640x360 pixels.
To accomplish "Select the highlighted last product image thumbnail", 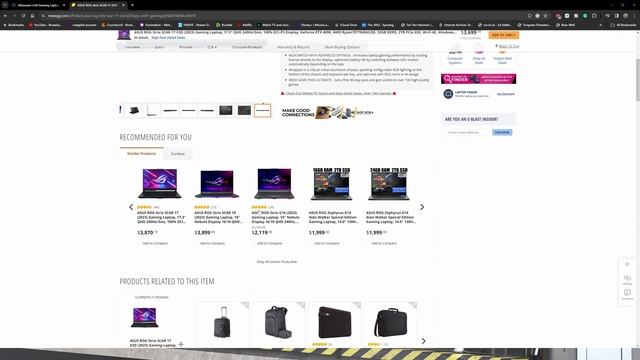I will click(262, 111).
